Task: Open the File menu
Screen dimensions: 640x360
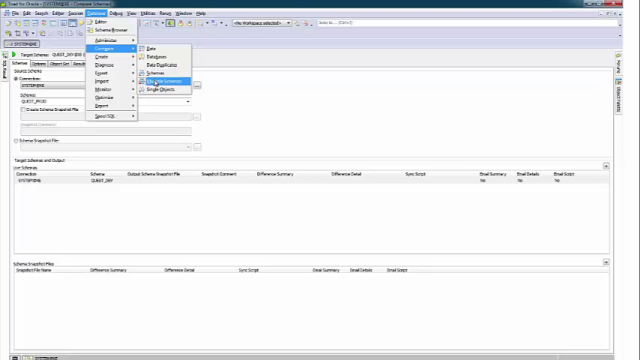Action: [15, 13]
